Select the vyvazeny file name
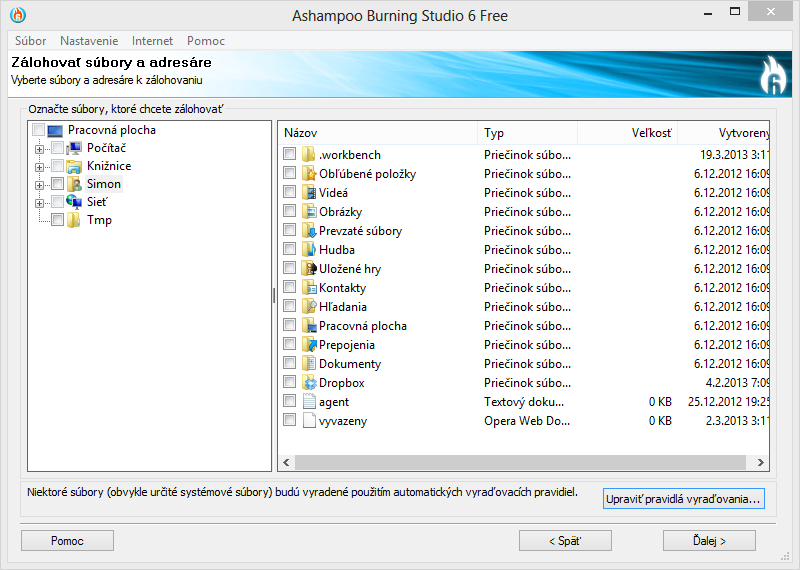Viewport: 800px width, 570px height. coord(343,421)
